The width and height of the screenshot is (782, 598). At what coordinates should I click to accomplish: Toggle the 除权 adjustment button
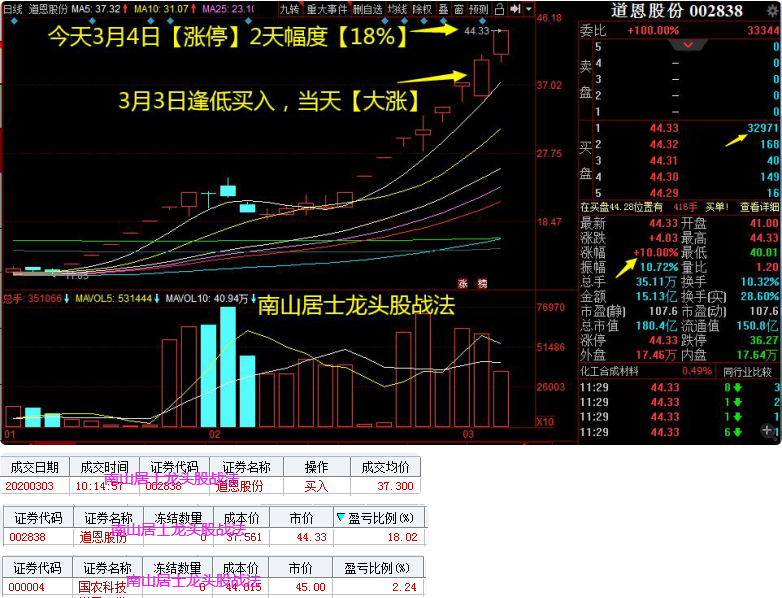coord(422,9)
